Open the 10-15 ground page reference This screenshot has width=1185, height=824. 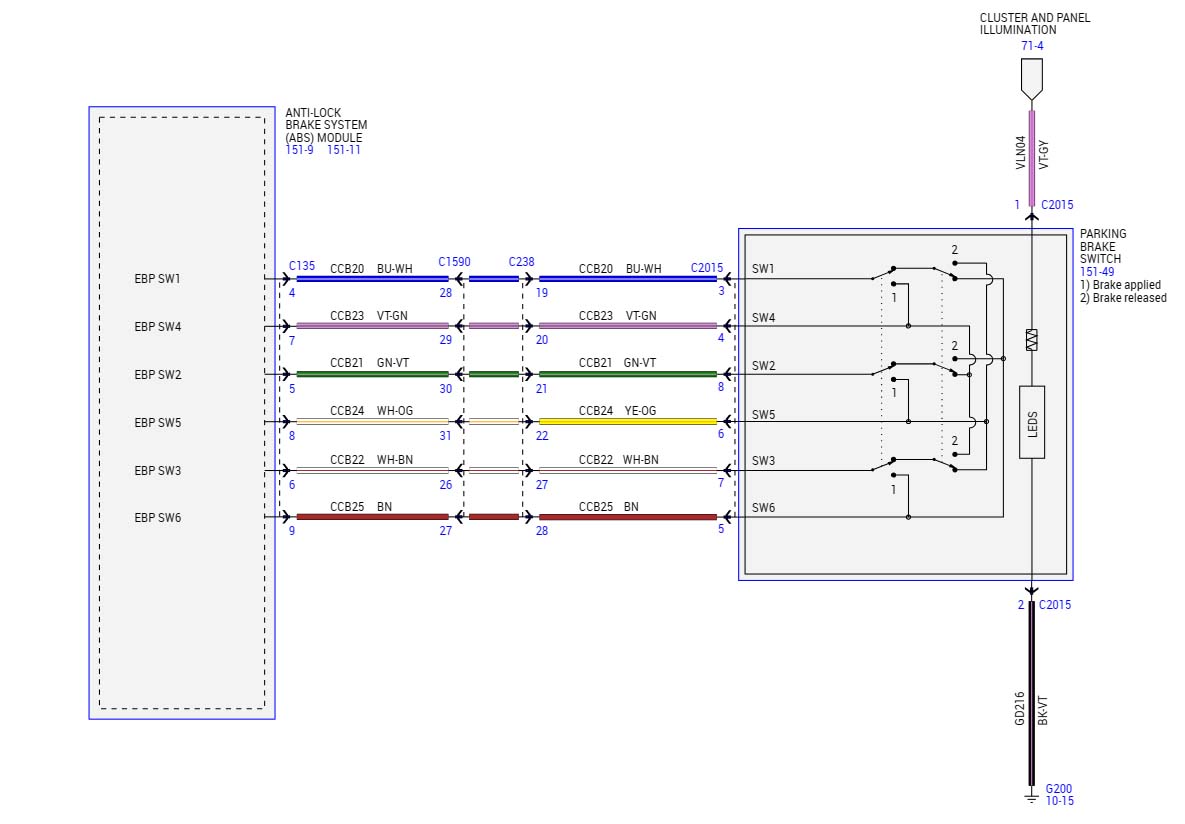(1058, 801)
